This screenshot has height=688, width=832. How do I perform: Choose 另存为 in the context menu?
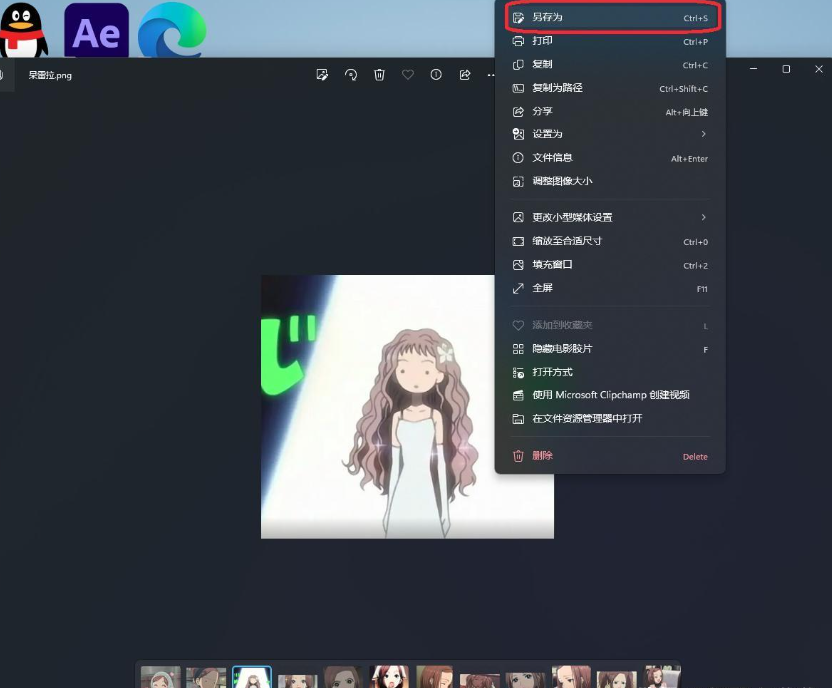(610, 17)
